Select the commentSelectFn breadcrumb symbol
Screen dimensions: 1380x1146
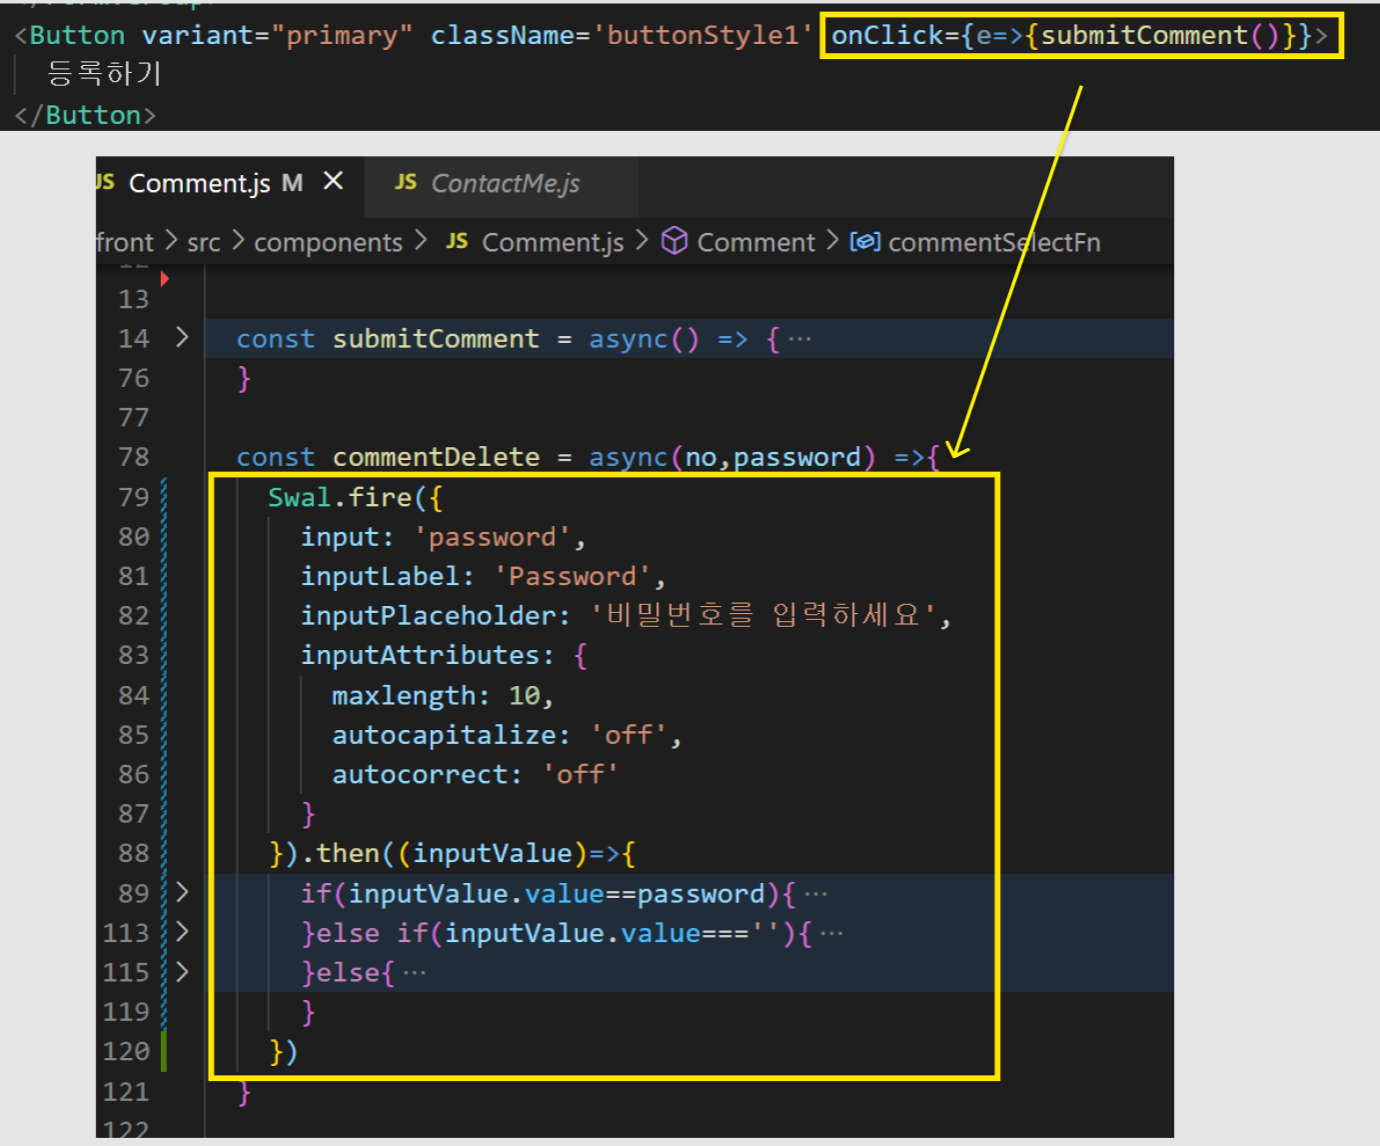click(994, 242)
